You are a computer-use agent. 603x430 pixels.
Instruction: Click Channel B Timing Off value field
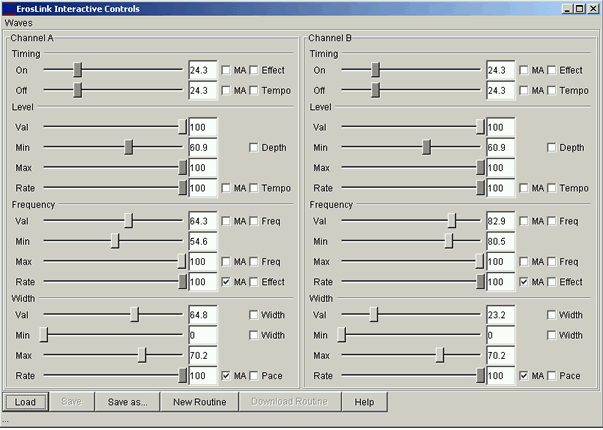point(501,90)
